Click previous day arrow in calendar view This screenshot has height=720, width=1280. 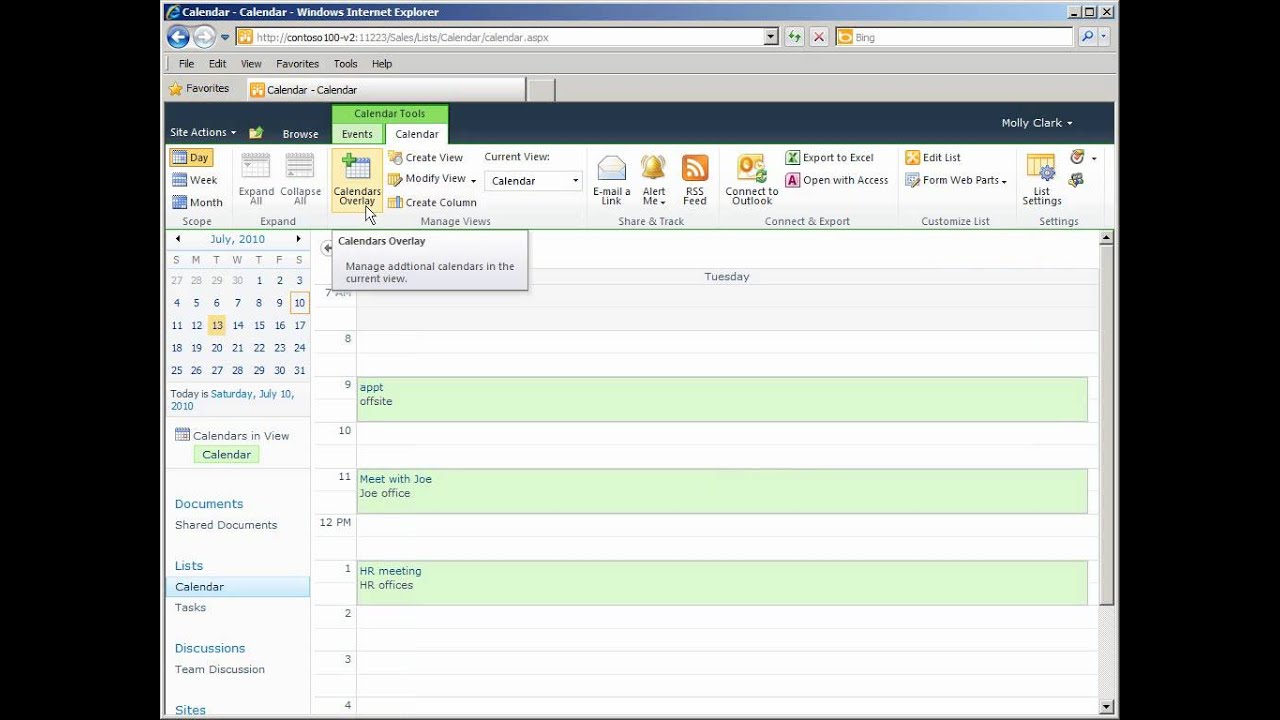coord(327,248)
